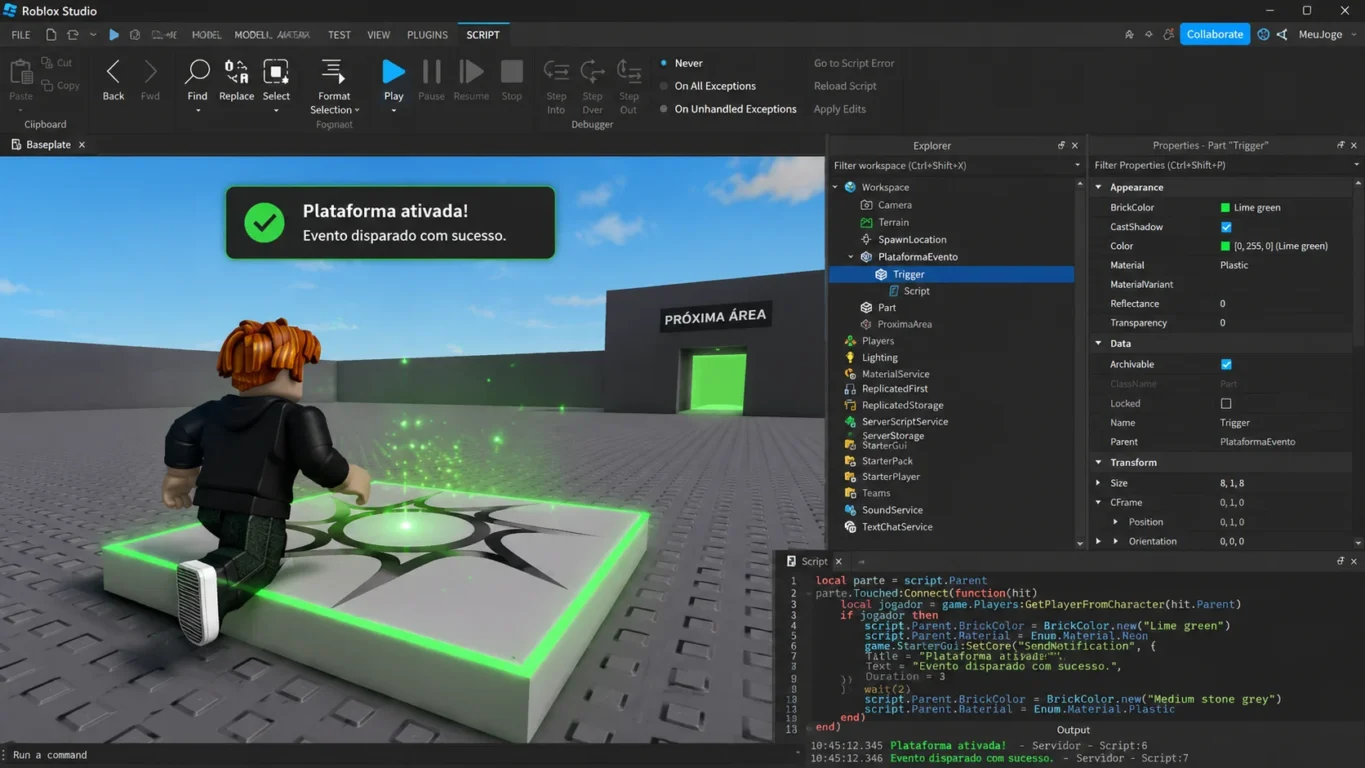
Task: Click the Select tool icon
Action: point(276,71)
